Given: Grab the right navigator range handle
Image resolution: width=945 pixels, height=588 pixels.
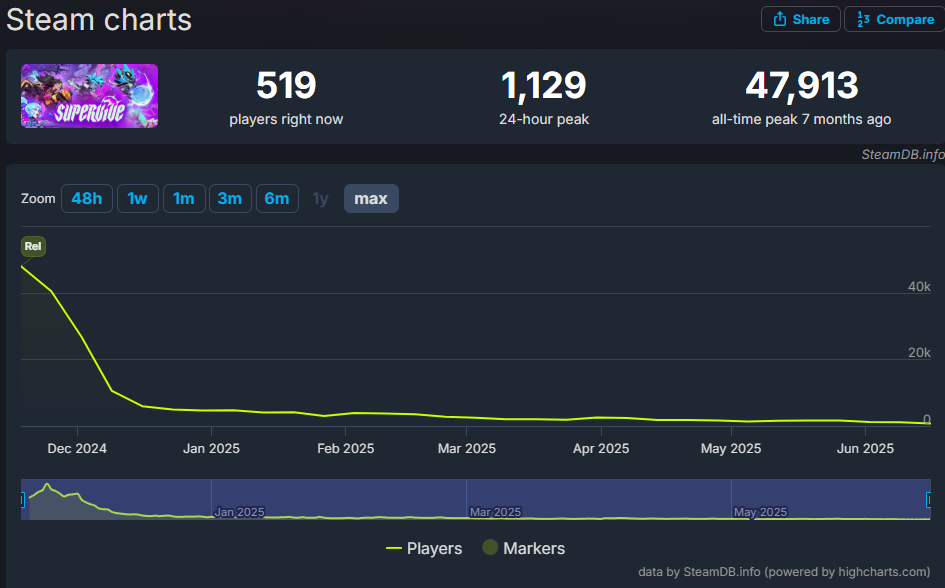Looking at the screenshot, I should click(929, 499).
